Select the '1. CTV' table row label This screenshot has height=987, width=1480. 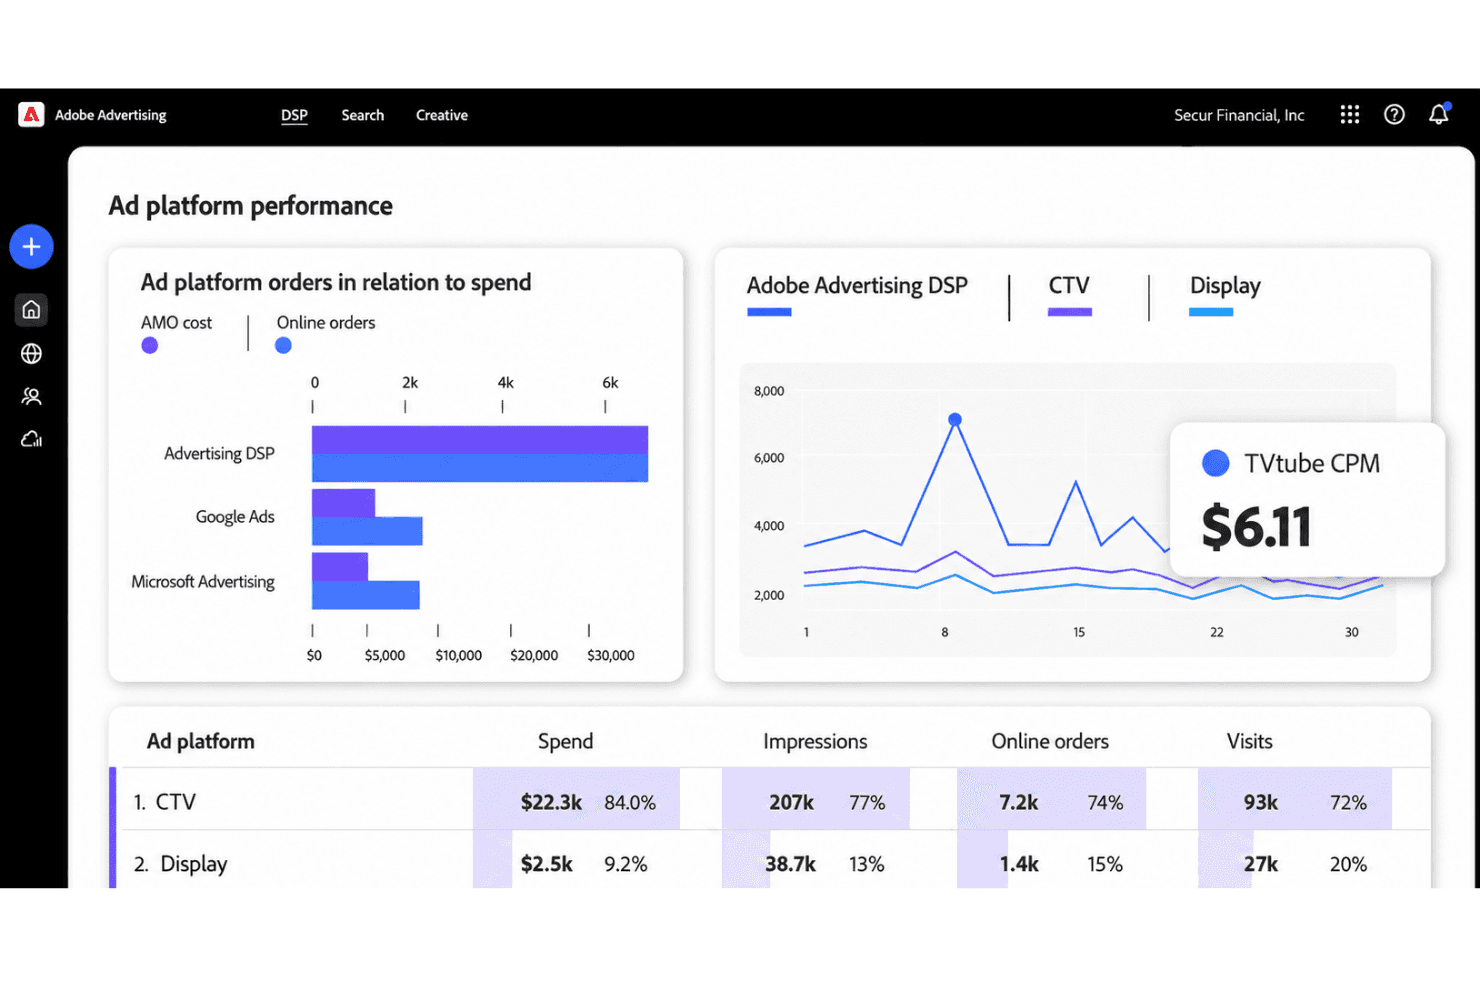pyautogui.click(x=165, y=802)
